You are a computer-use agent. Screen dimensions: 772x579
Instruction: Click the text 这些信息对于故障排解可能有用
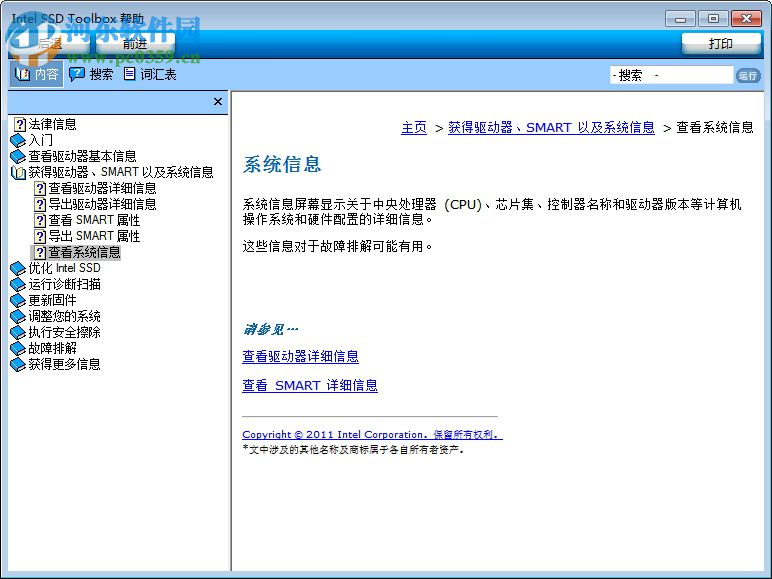[337, 246]
